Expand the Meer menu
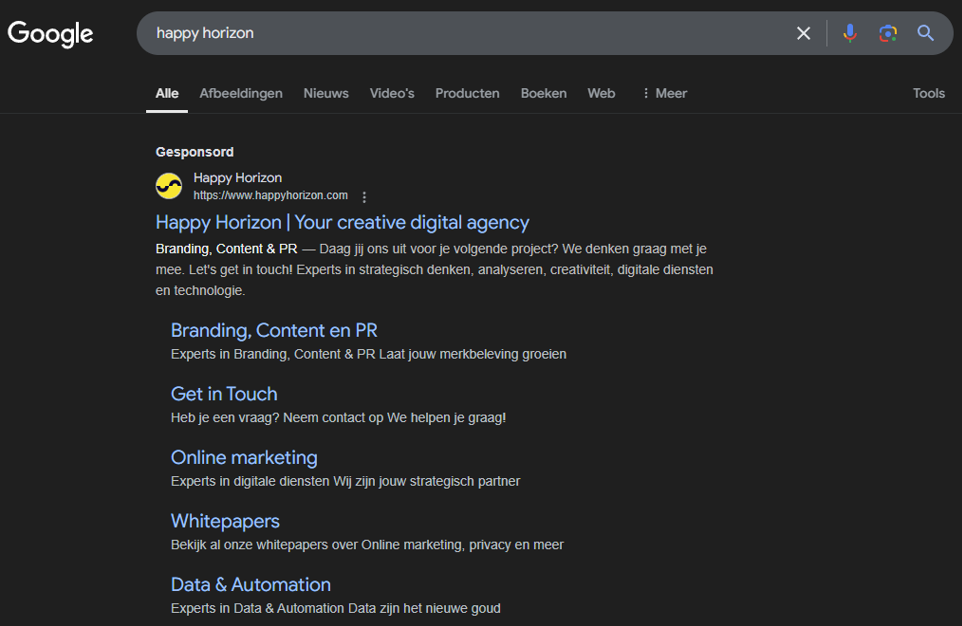The width and height of the screenshot is (962, 626). [x=664, y=93]
